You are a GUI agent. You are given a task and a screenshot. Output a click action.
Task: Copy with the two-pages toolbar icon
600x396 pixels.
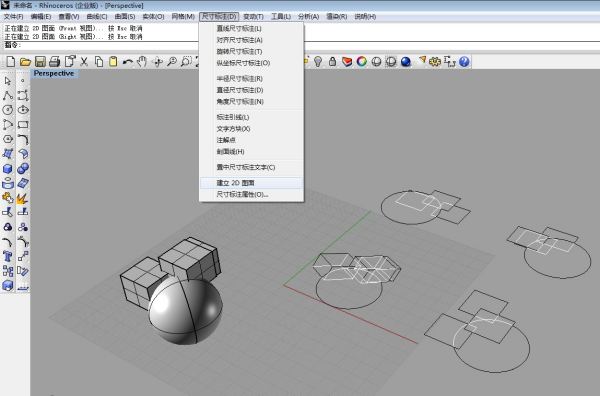coord(99,62)
